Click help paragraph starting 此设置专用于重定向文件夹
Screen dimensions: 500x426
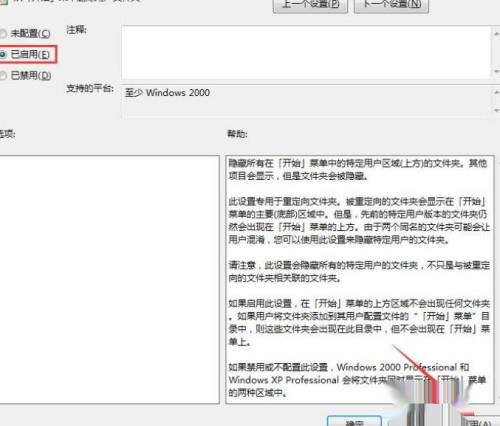[x=359, y=220]
